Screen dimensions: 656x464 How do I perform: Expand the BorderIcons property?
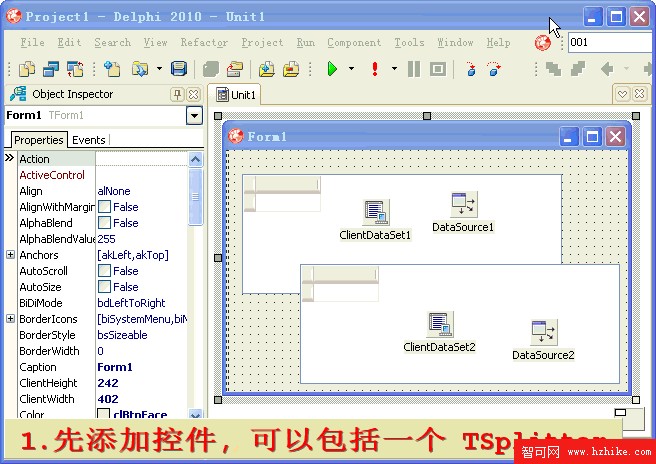10,318
